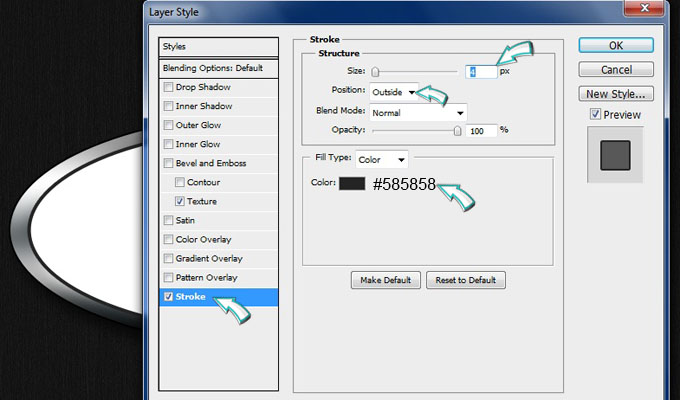Select the Pattern Overlay label
Image resolution: width=680 pixels, height=400 pixels.
point(206,278)
